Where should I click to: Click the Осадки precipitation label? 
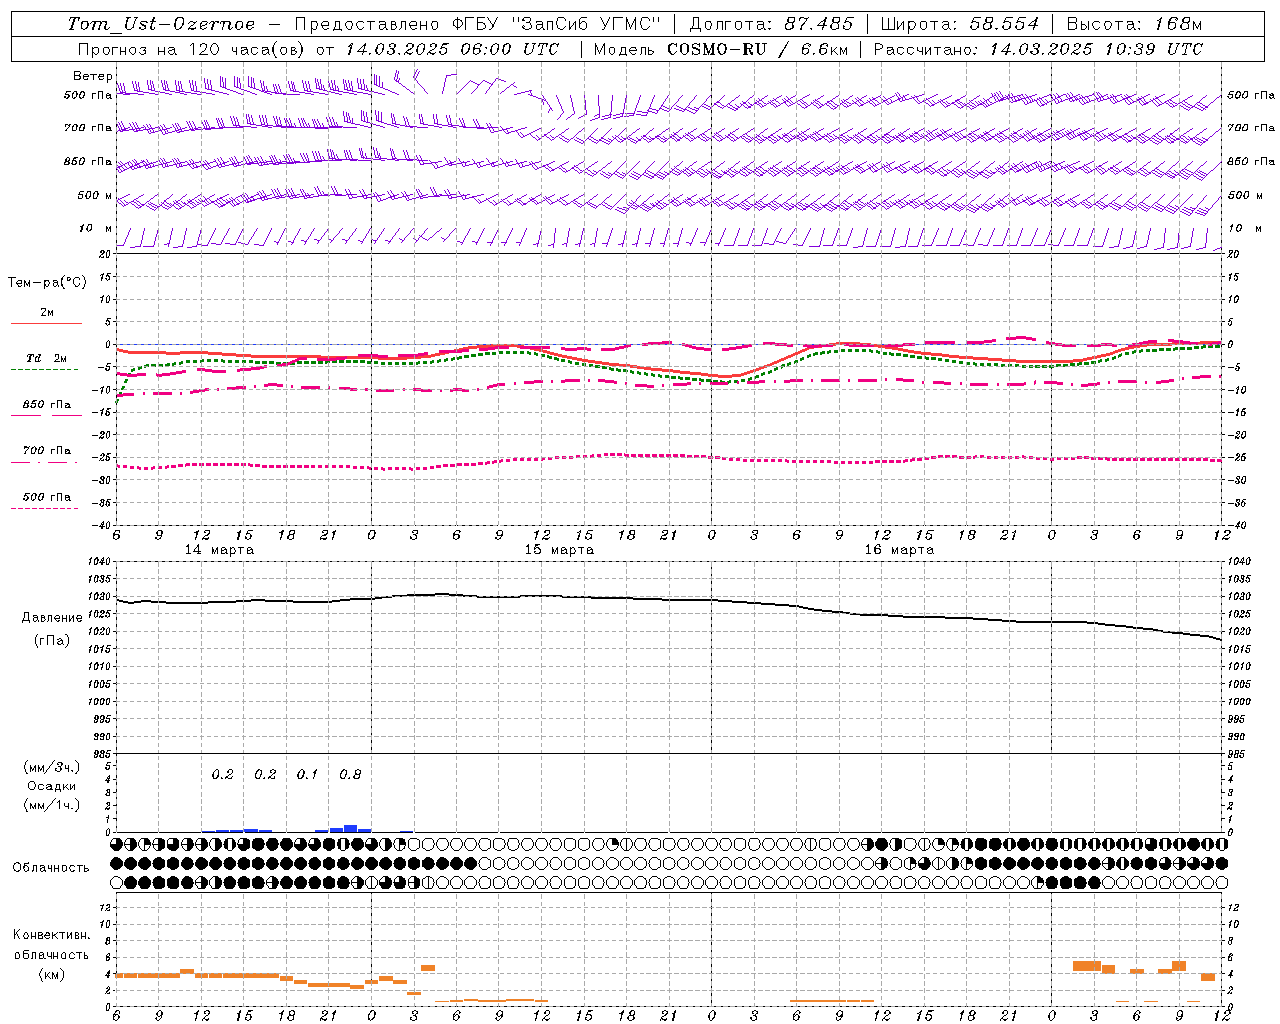coord(52,786)
